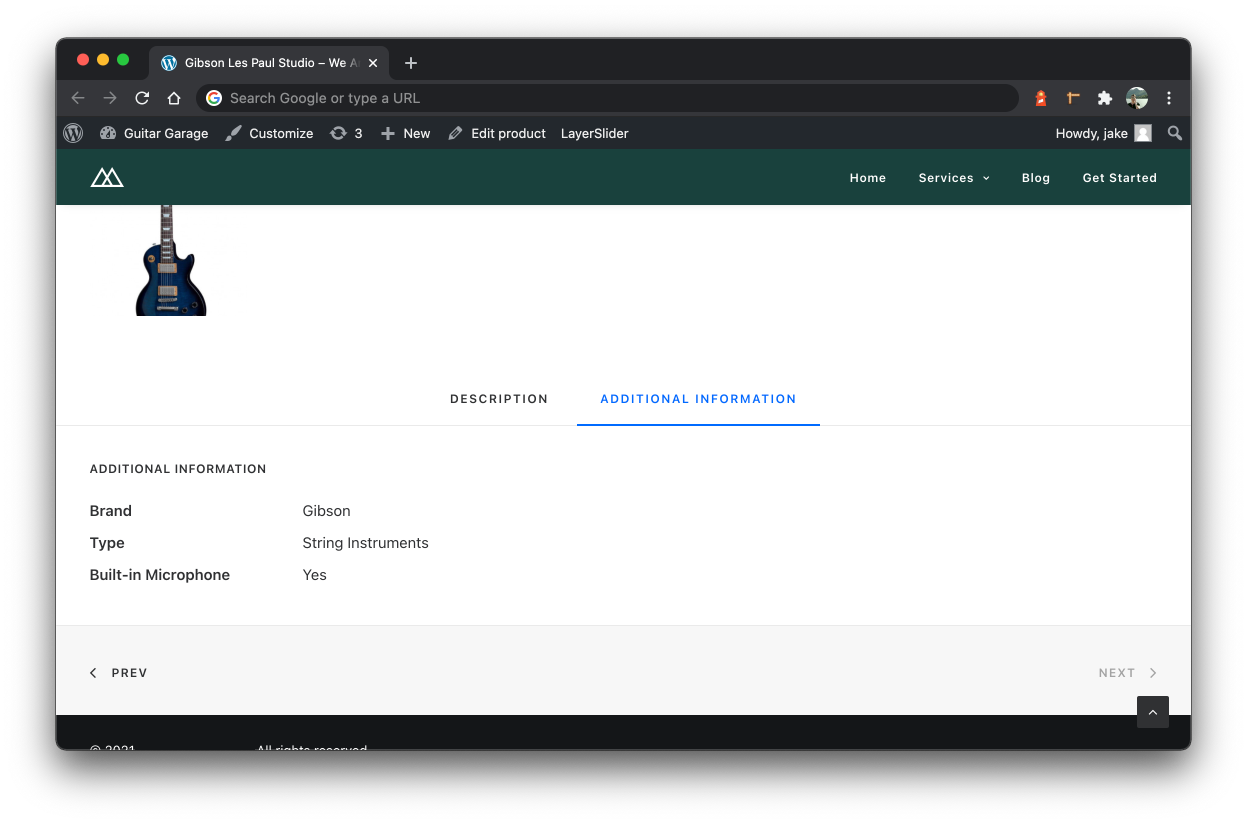Reload the page

pyautogui.click(x=141, y=98)
